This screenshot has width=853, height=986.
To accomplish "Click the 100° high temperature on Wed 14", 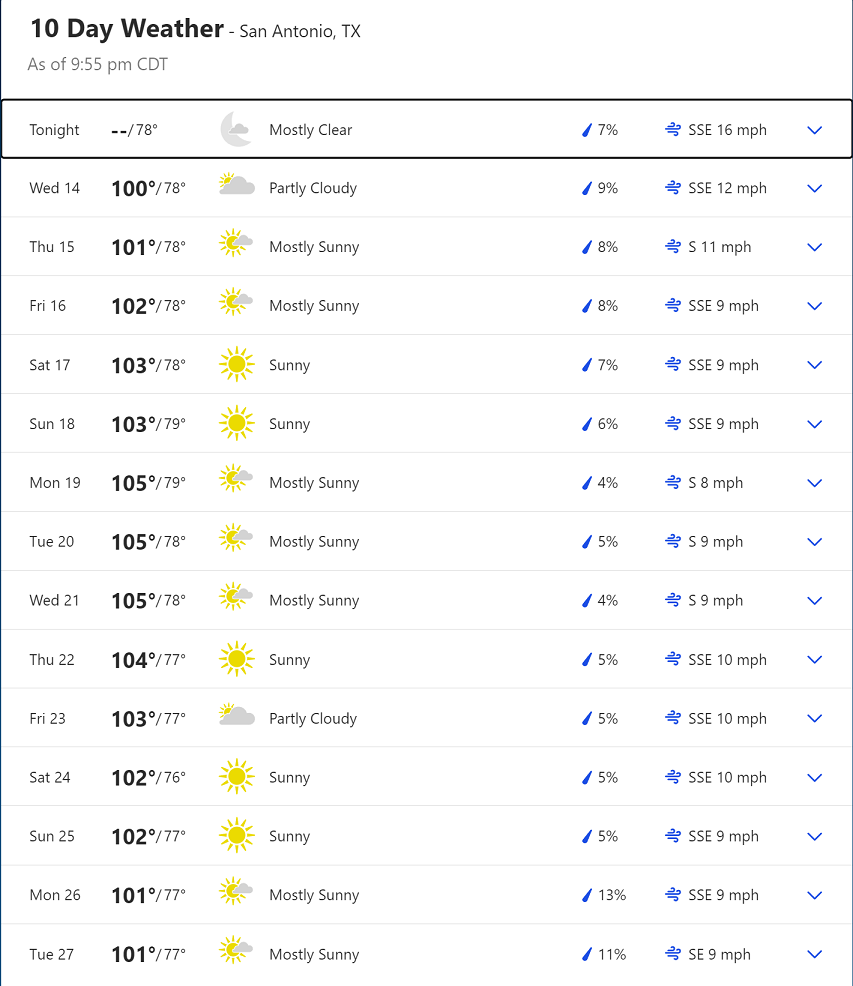I will point(133,189).
